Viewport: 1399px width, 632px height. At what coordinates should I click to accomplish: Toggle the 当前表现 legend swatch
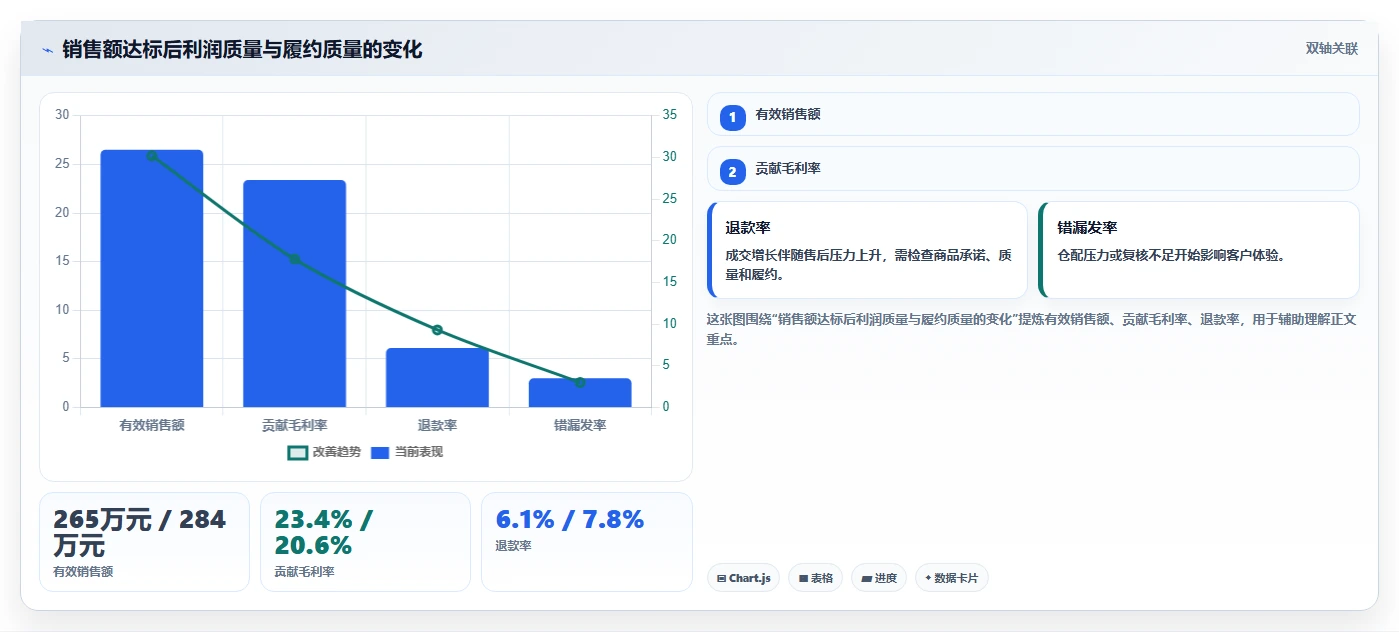[379, 452]
